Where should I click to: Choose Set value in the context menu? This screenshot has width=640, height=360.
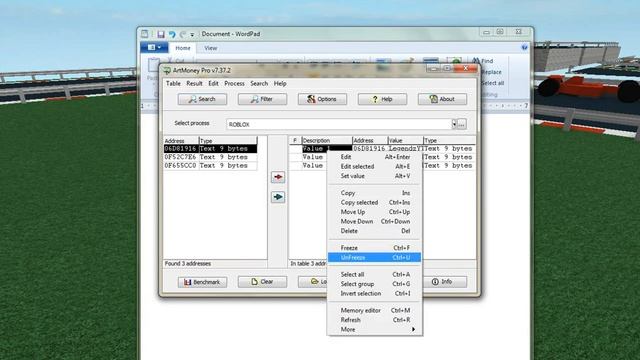(374, 176)
